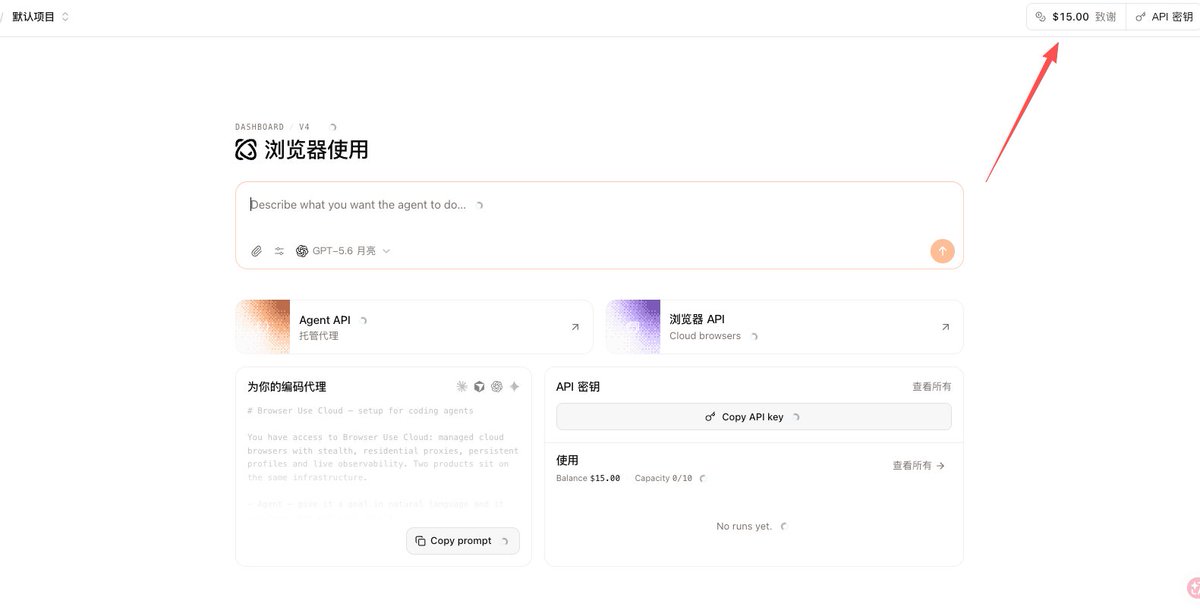Screen dimensions: 1200x610
Task: Open the 浏览器 API Cloud browsers card
Action: tap(785, 327)
